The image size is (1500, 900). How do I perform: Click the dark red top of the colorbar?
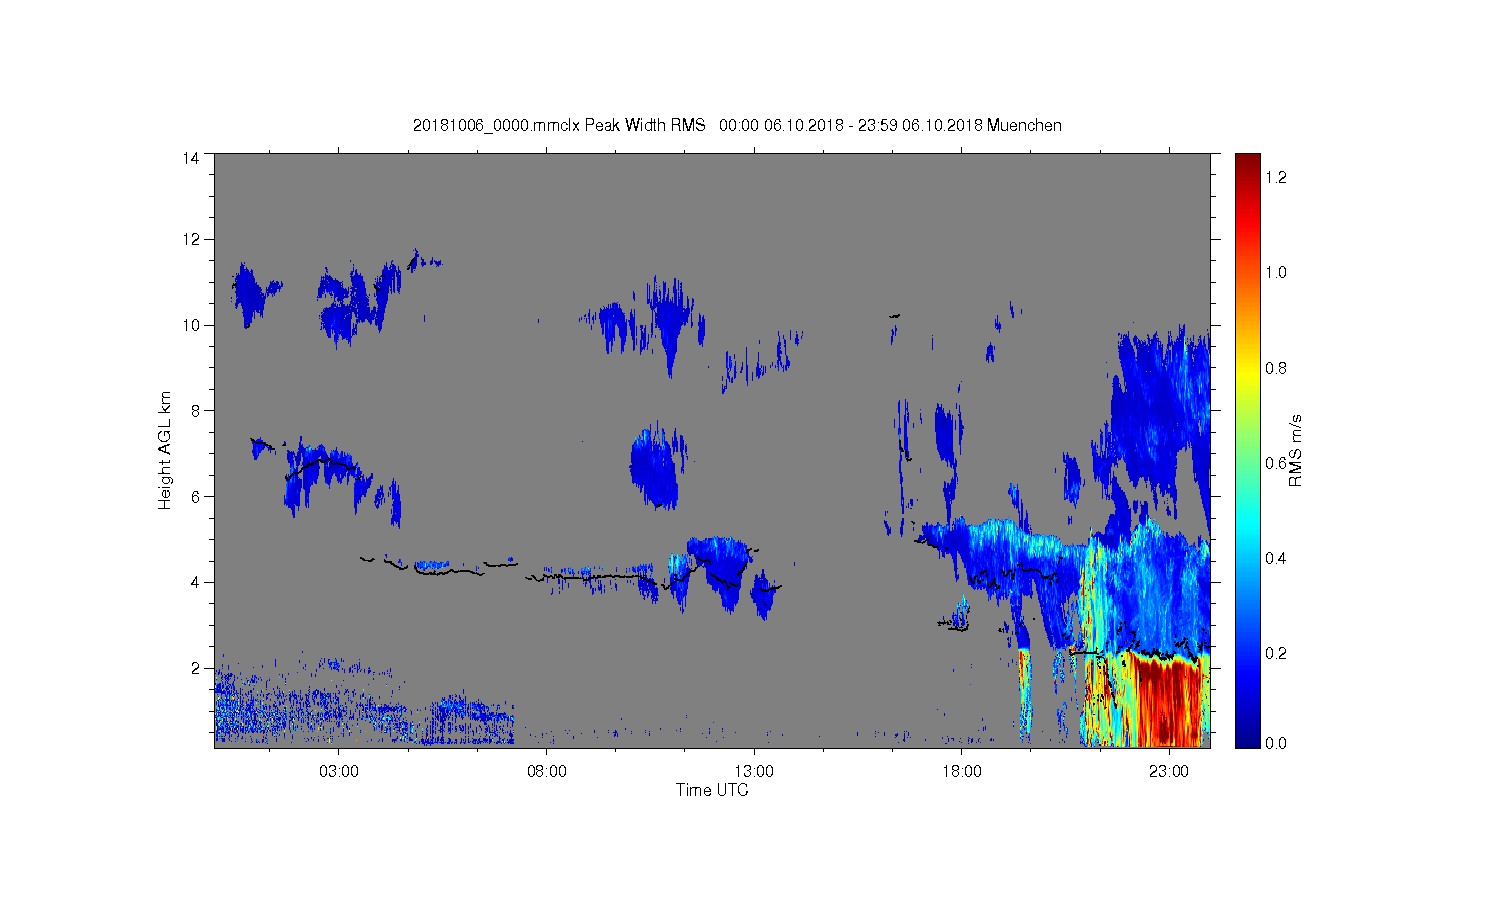1247,166
